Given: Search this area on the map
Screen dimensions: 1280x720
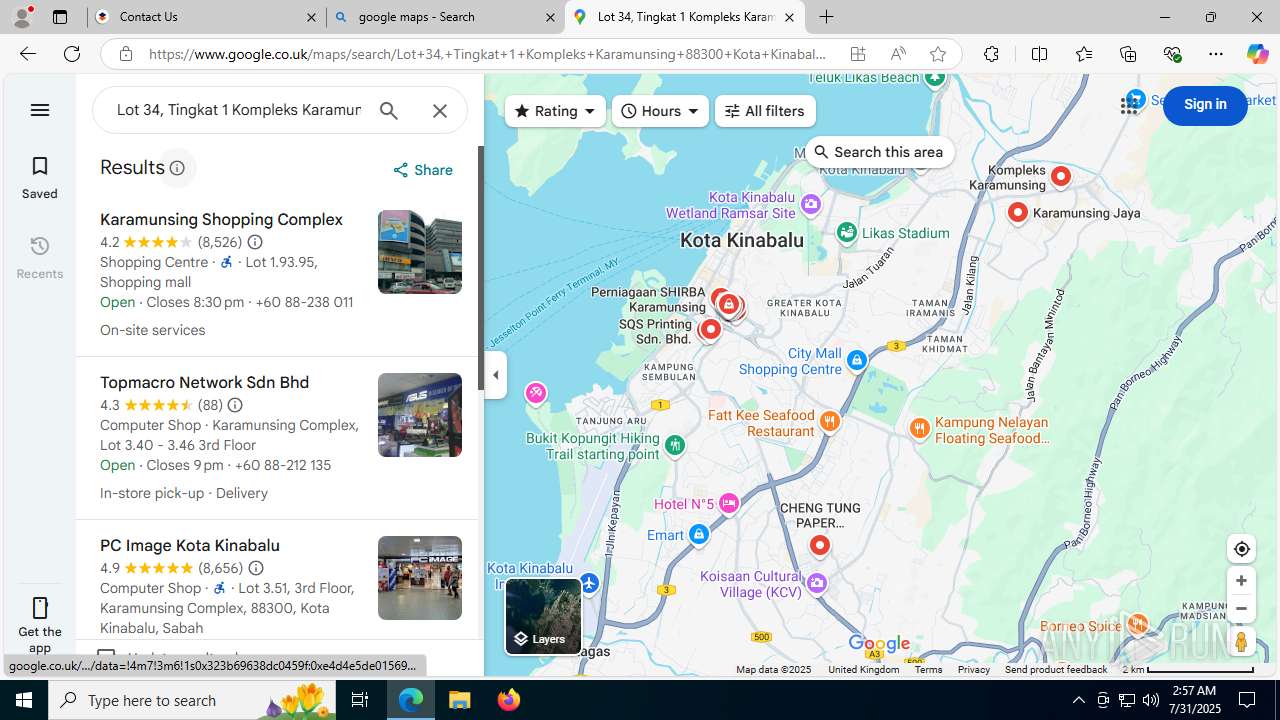Looking at the screenshot, I should pos(879,152).
